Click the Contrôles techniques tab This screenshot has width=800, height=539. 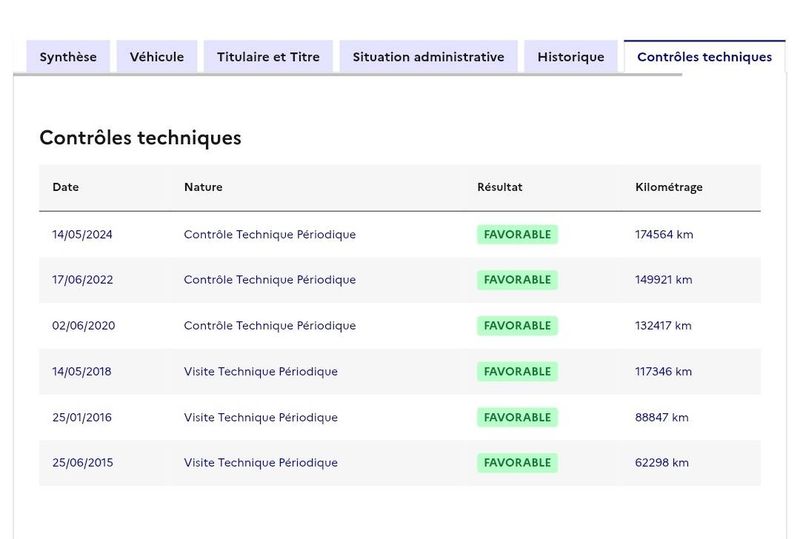705,57
